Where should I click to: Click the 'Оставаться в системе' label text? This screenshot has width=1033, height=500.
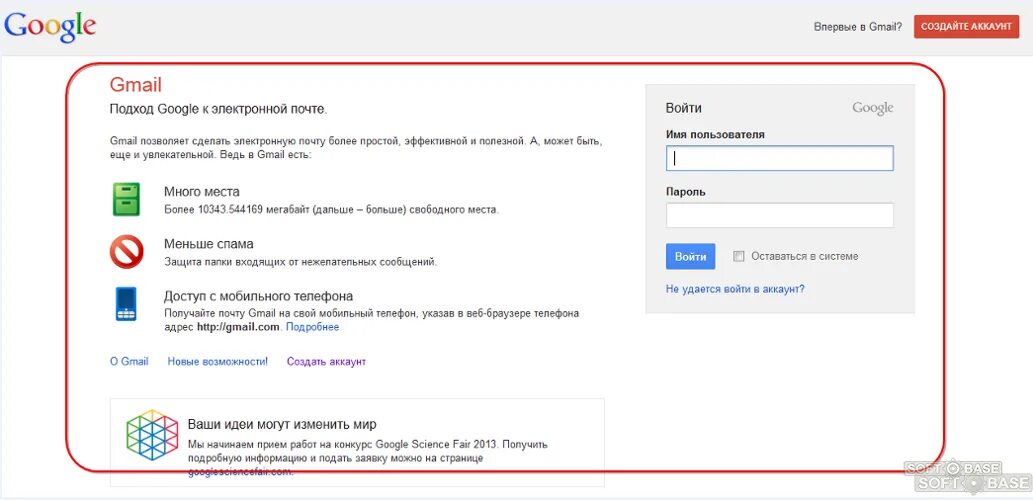(804, 256)
